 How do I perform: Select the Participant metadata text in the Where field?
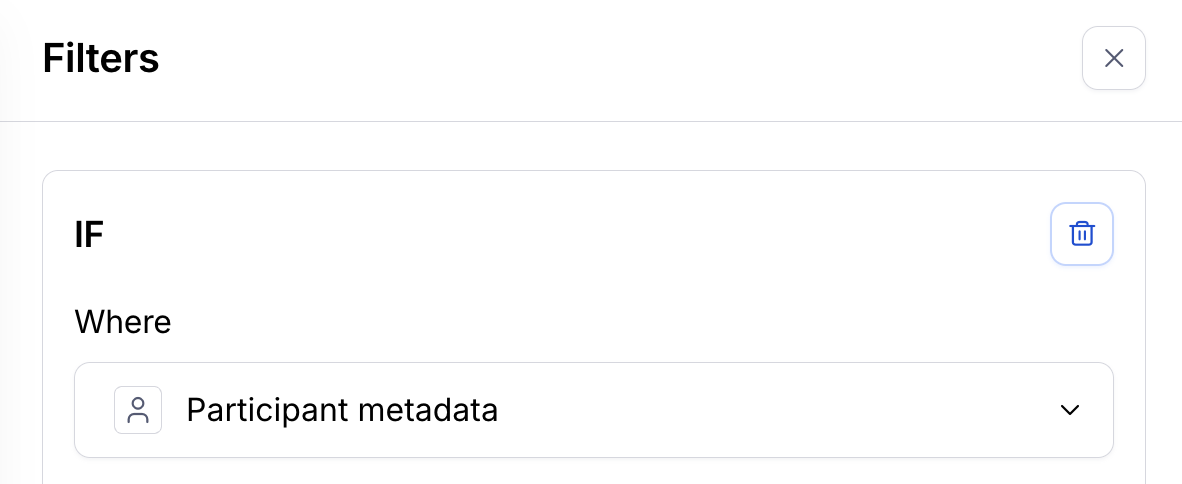pos(342,410)
